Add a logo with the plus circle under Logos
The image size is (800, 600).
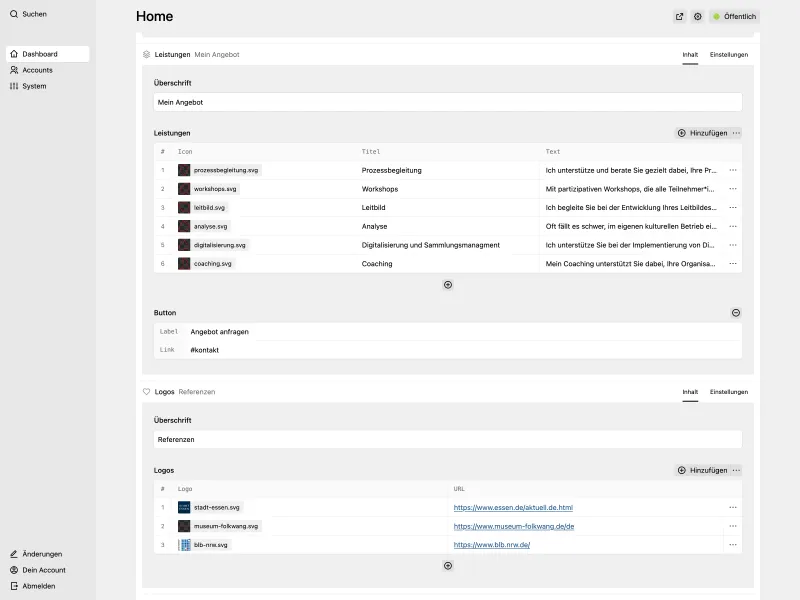pos(448,565)
